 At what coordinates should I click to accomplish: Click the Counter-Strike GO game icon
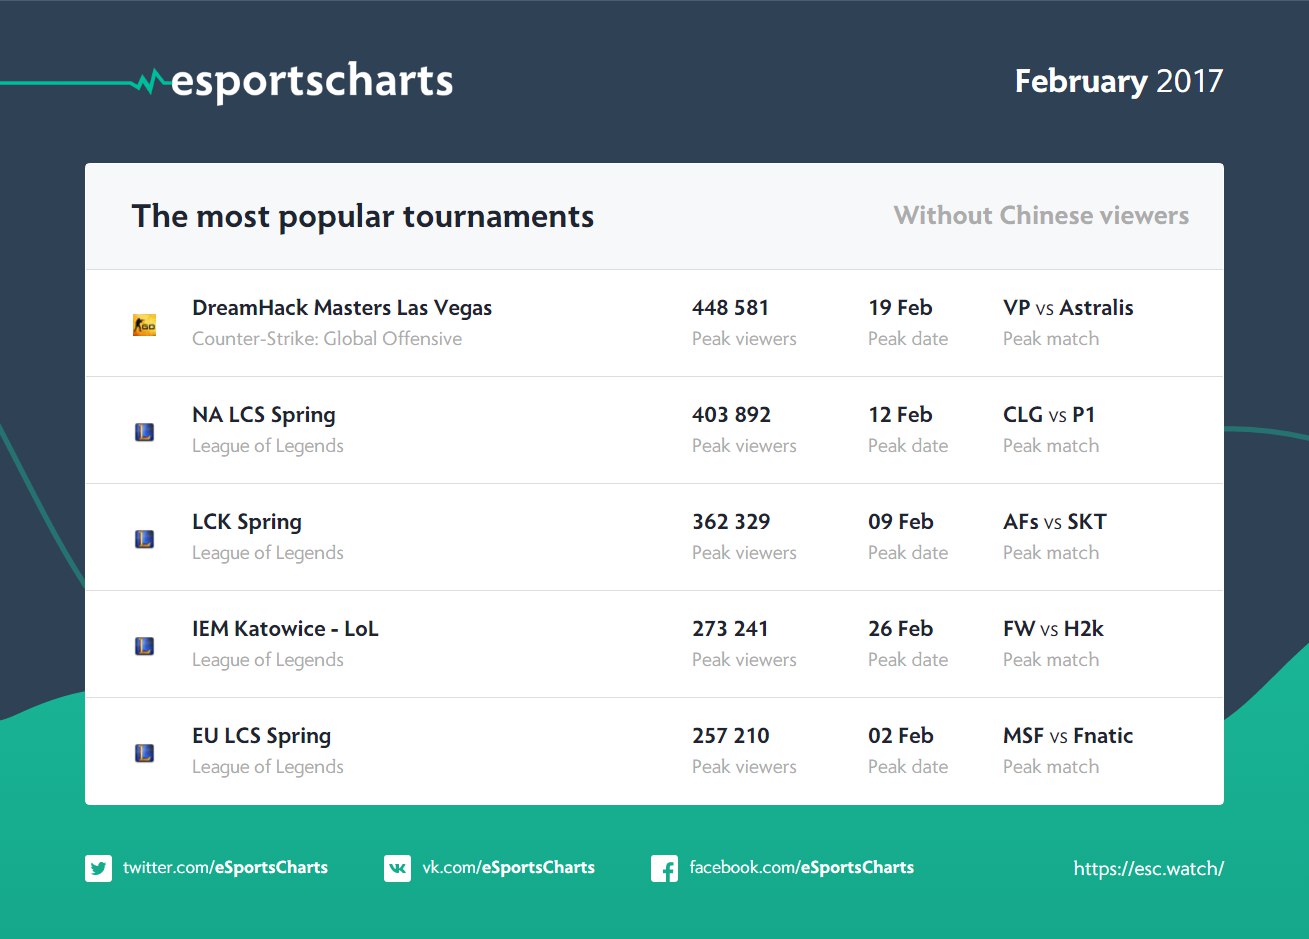[x=145, y=325]
